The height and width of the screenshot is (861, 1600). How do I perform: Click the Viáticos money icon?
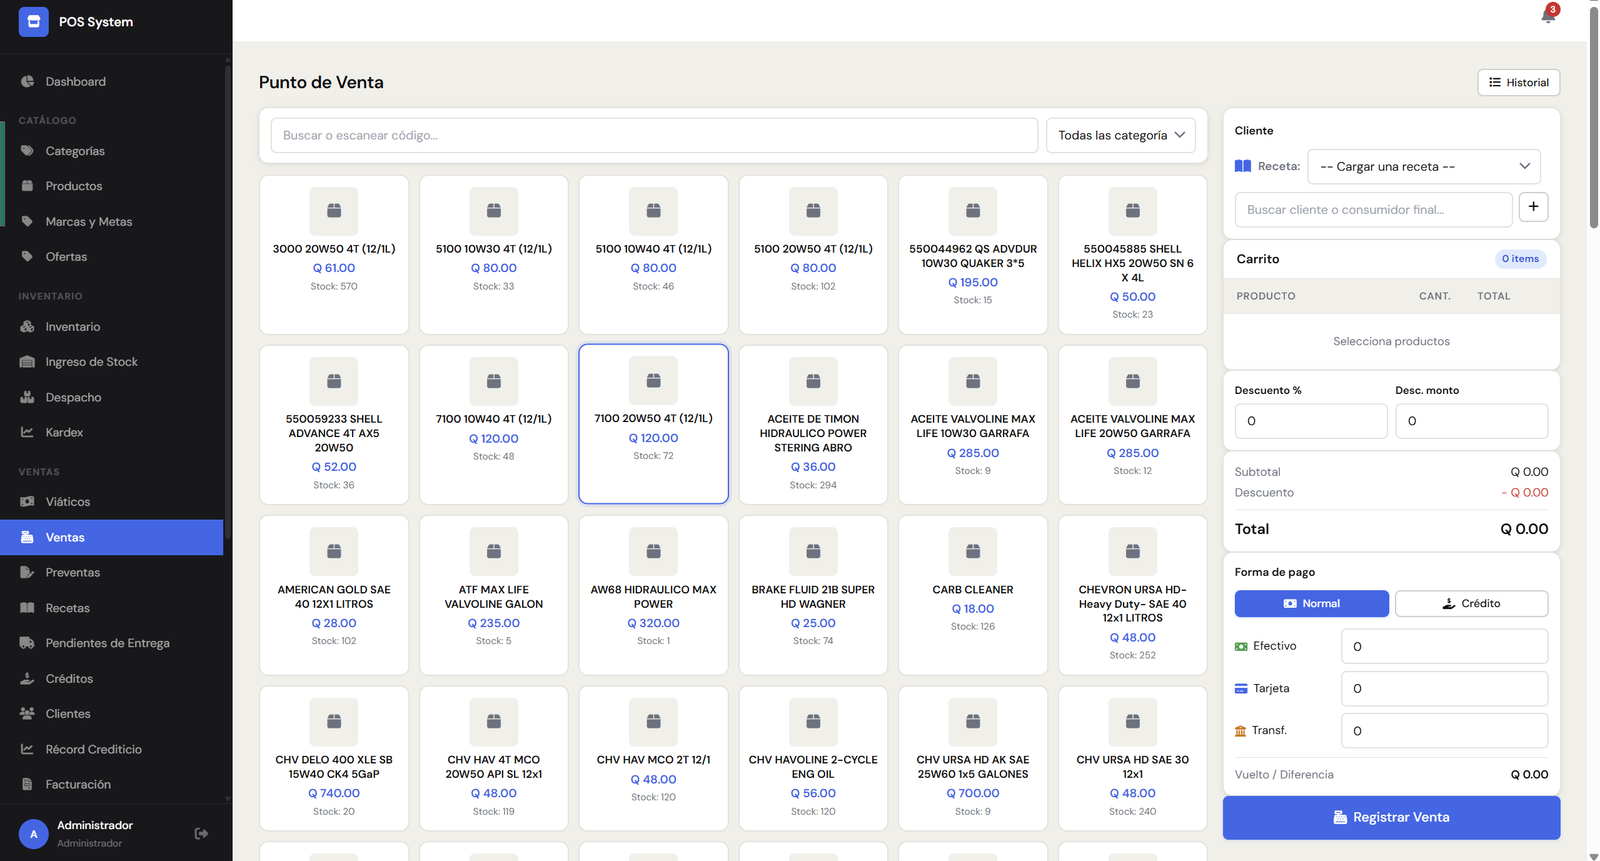tap(27, 502)
